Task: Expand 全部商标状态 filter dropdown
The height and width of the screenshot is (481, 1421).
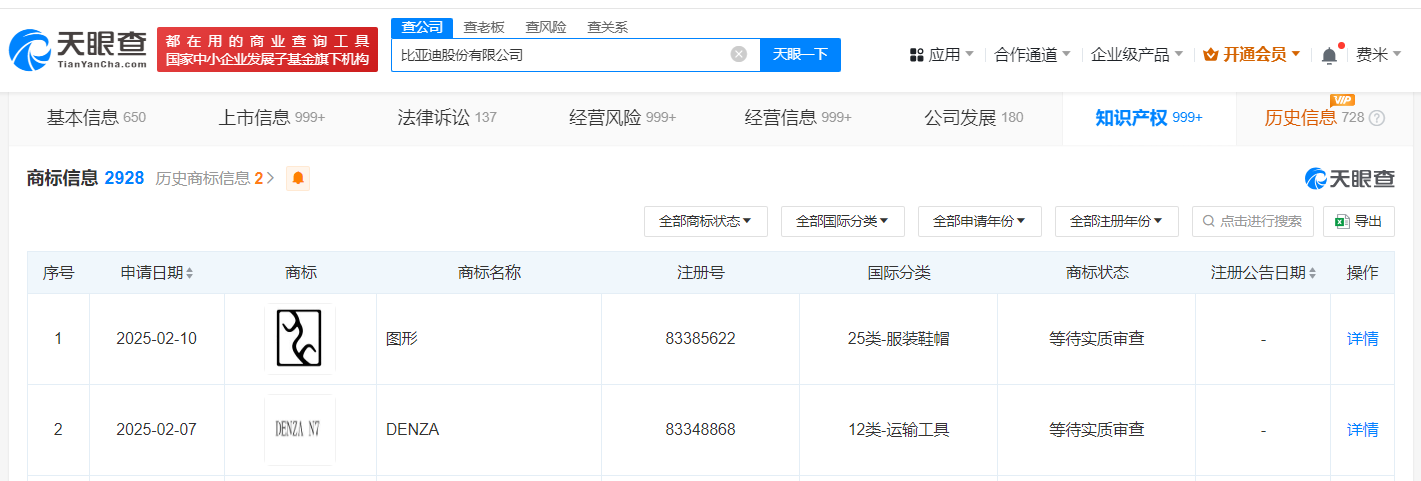Action: coord(705,221)
